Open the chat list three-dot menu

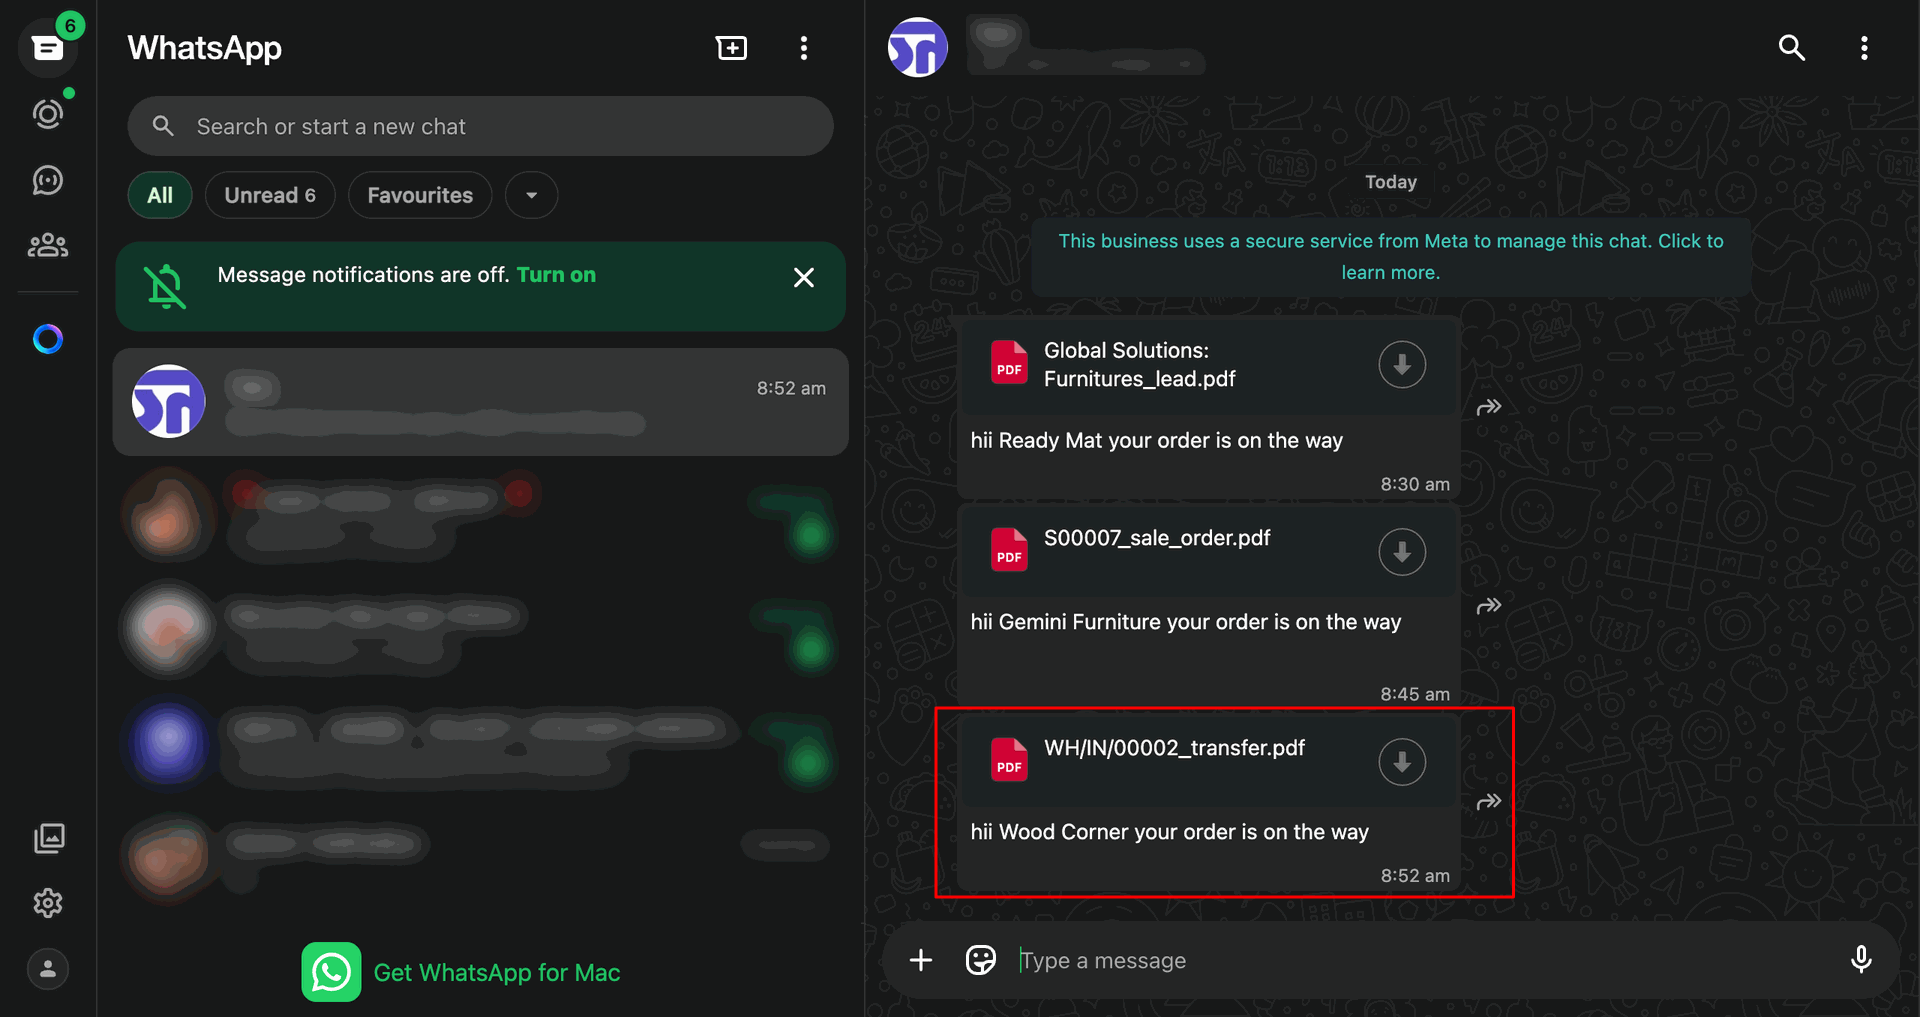point(804,48)
